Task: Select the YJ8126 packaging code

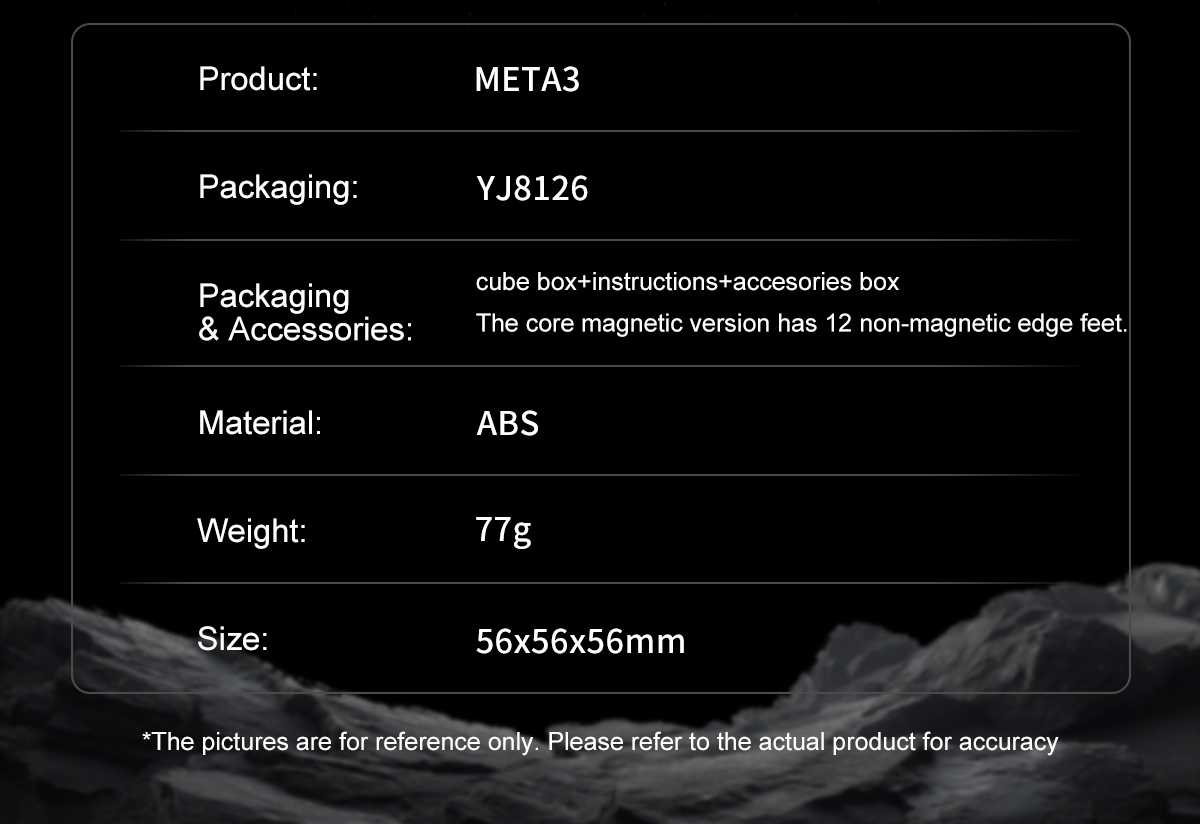Action: 532,188
